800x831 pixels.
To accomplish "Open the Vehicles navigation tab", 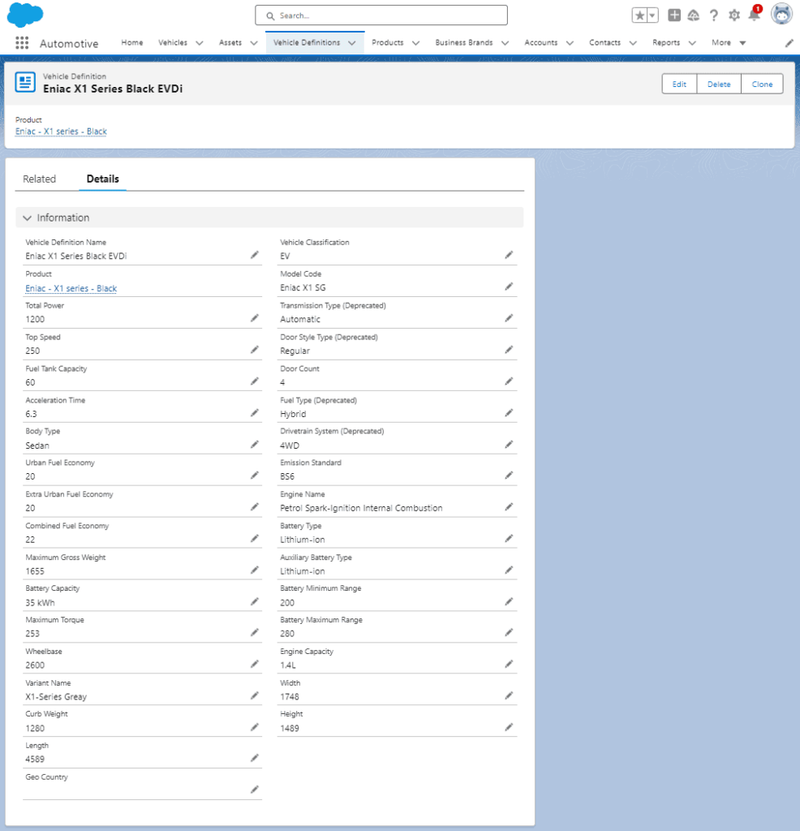I will coord(173,42).
